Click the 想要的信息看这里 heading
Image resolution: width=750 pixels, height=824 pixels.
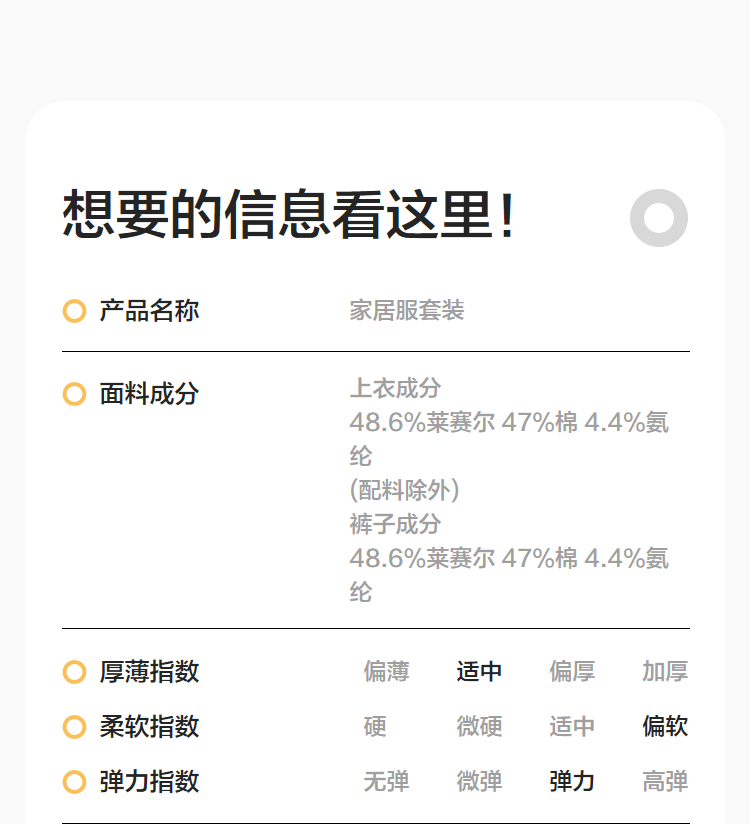pyautogui.click(x=290, y=216)
